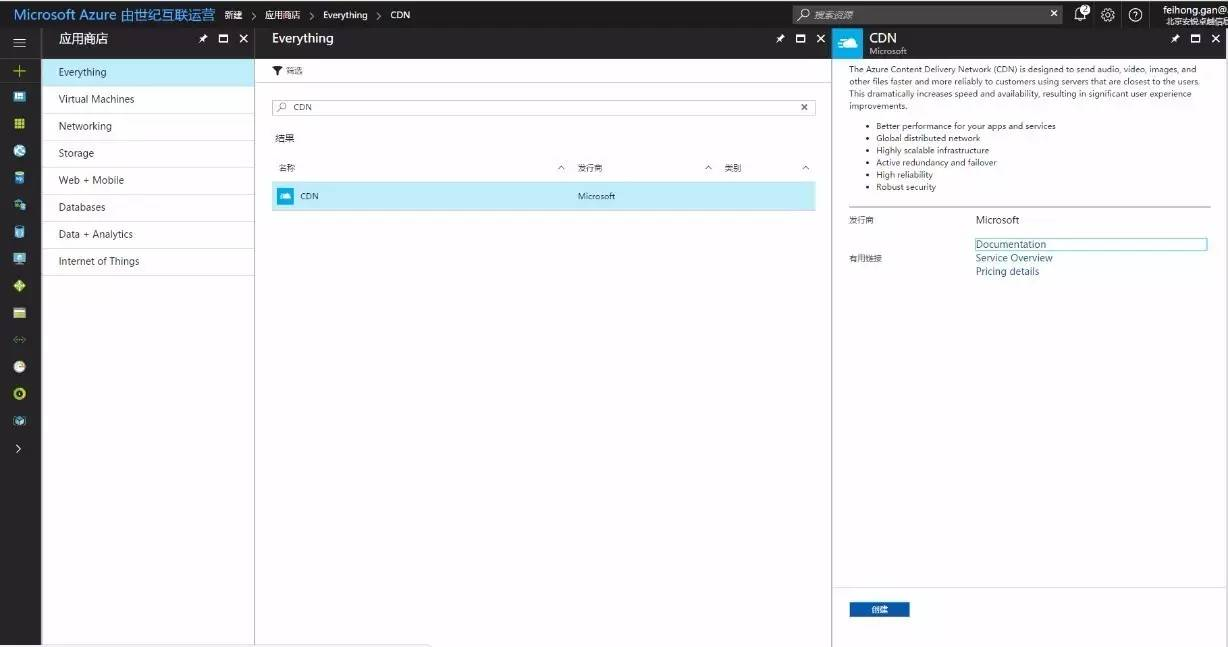
Task: Open the feihong.gan account menu
Action: [x=1195, y=14]
